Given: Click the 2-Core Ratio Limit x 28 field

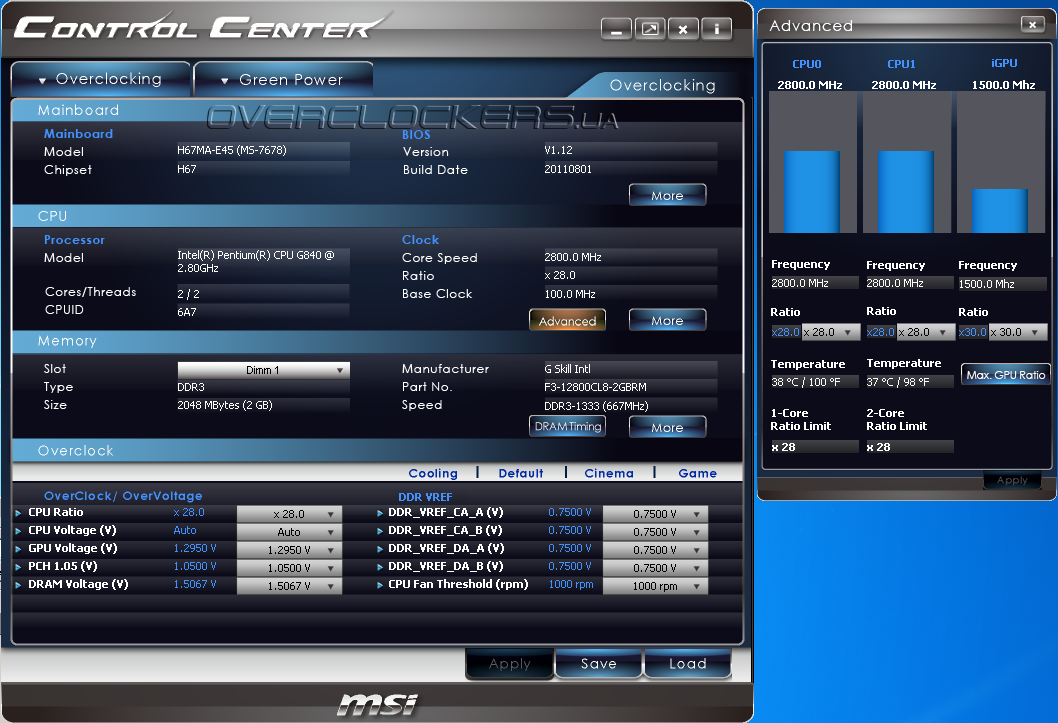Looking at the screenshot, I should [910, 446].
